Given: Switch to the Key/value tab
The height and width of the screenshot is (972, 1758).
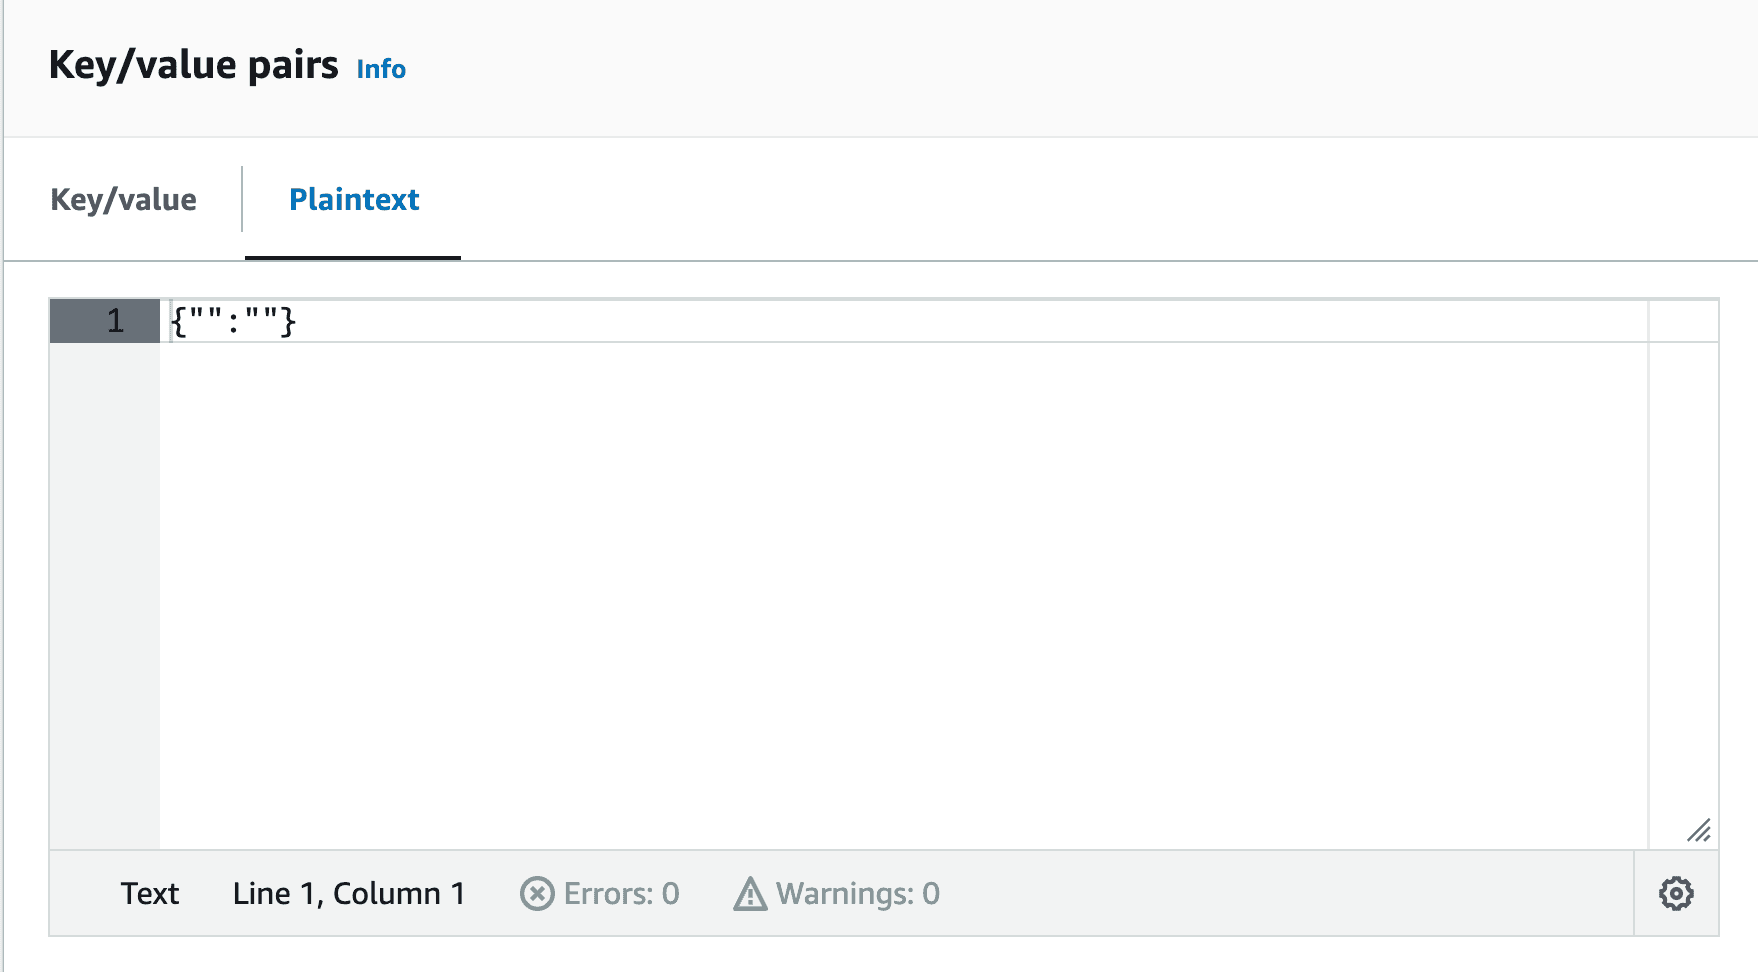Looking at the screenshot, I should tap(122, 199).
